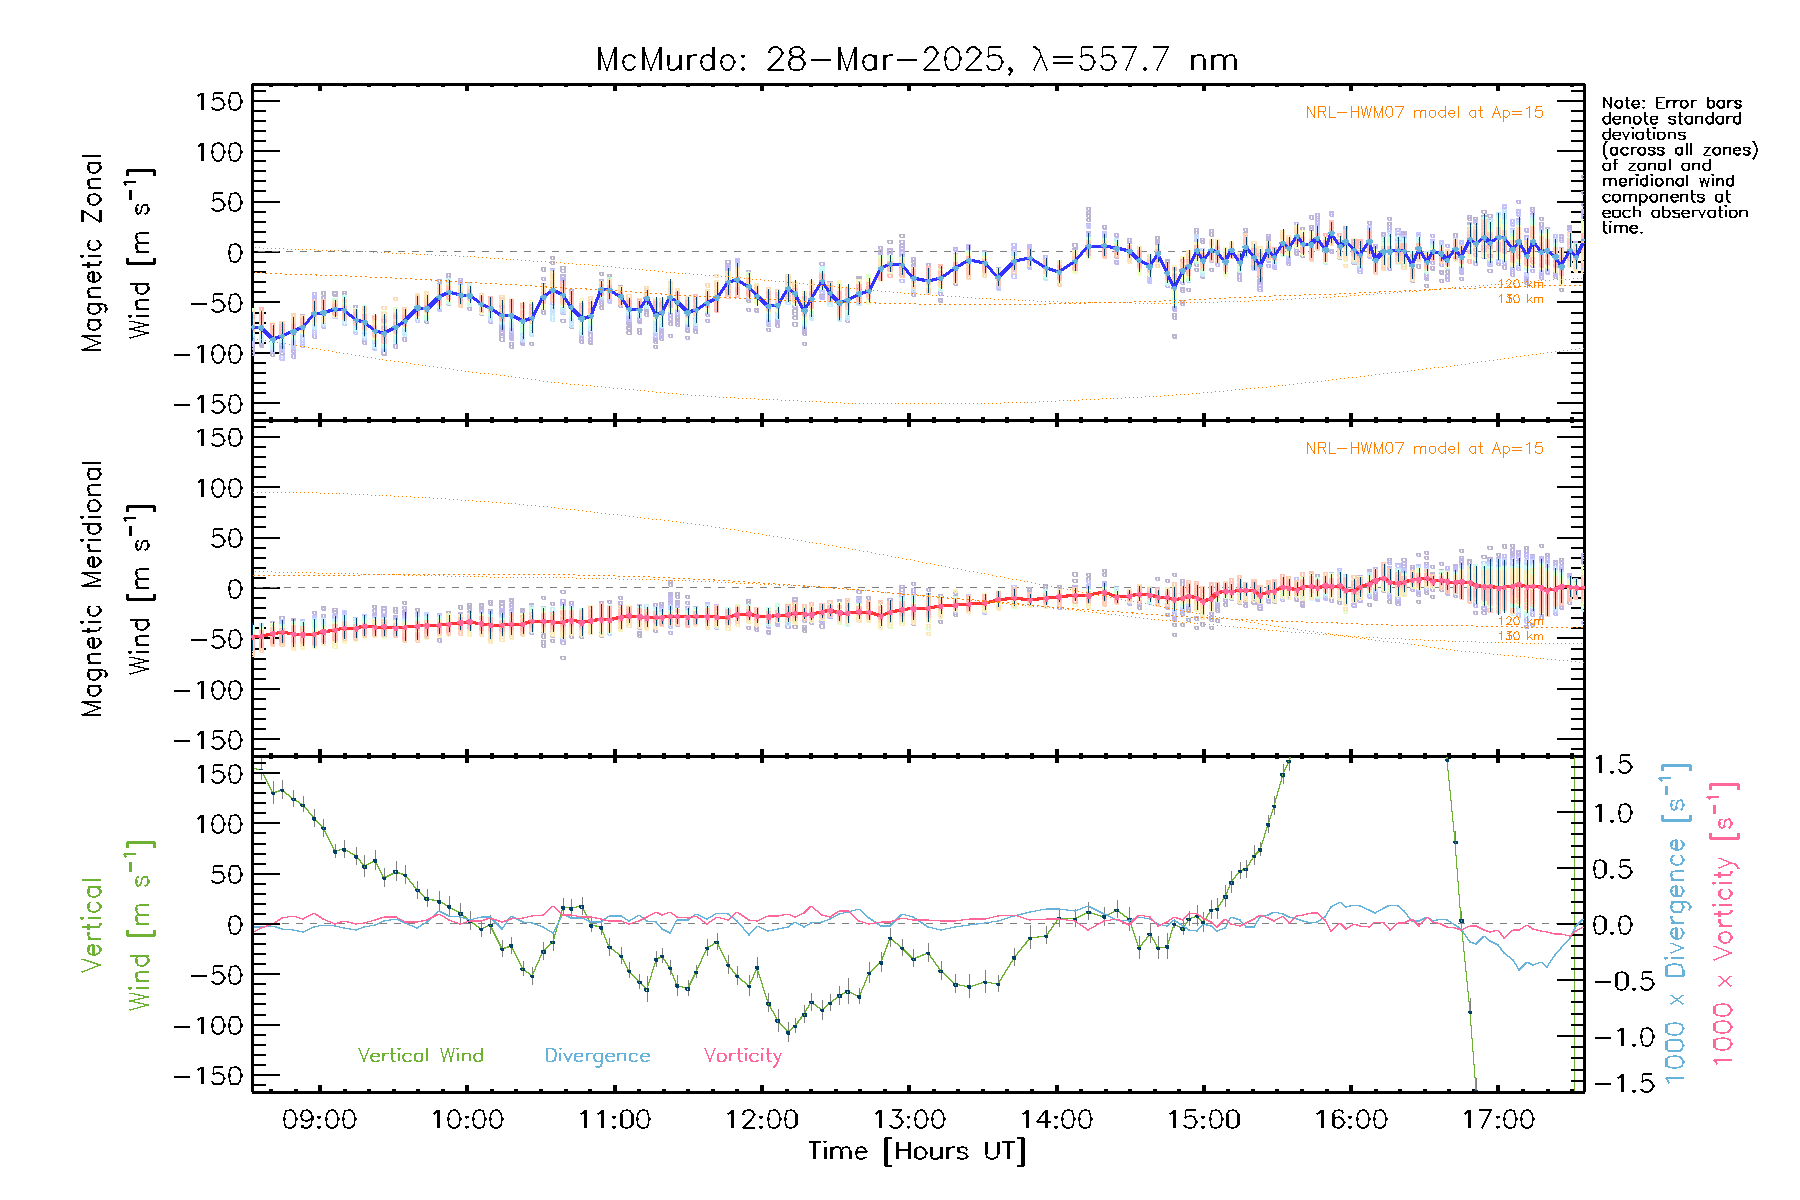Click the blue Divergence legend label
This screenshot has height=1200, width=1800.
pos(597,1055)
